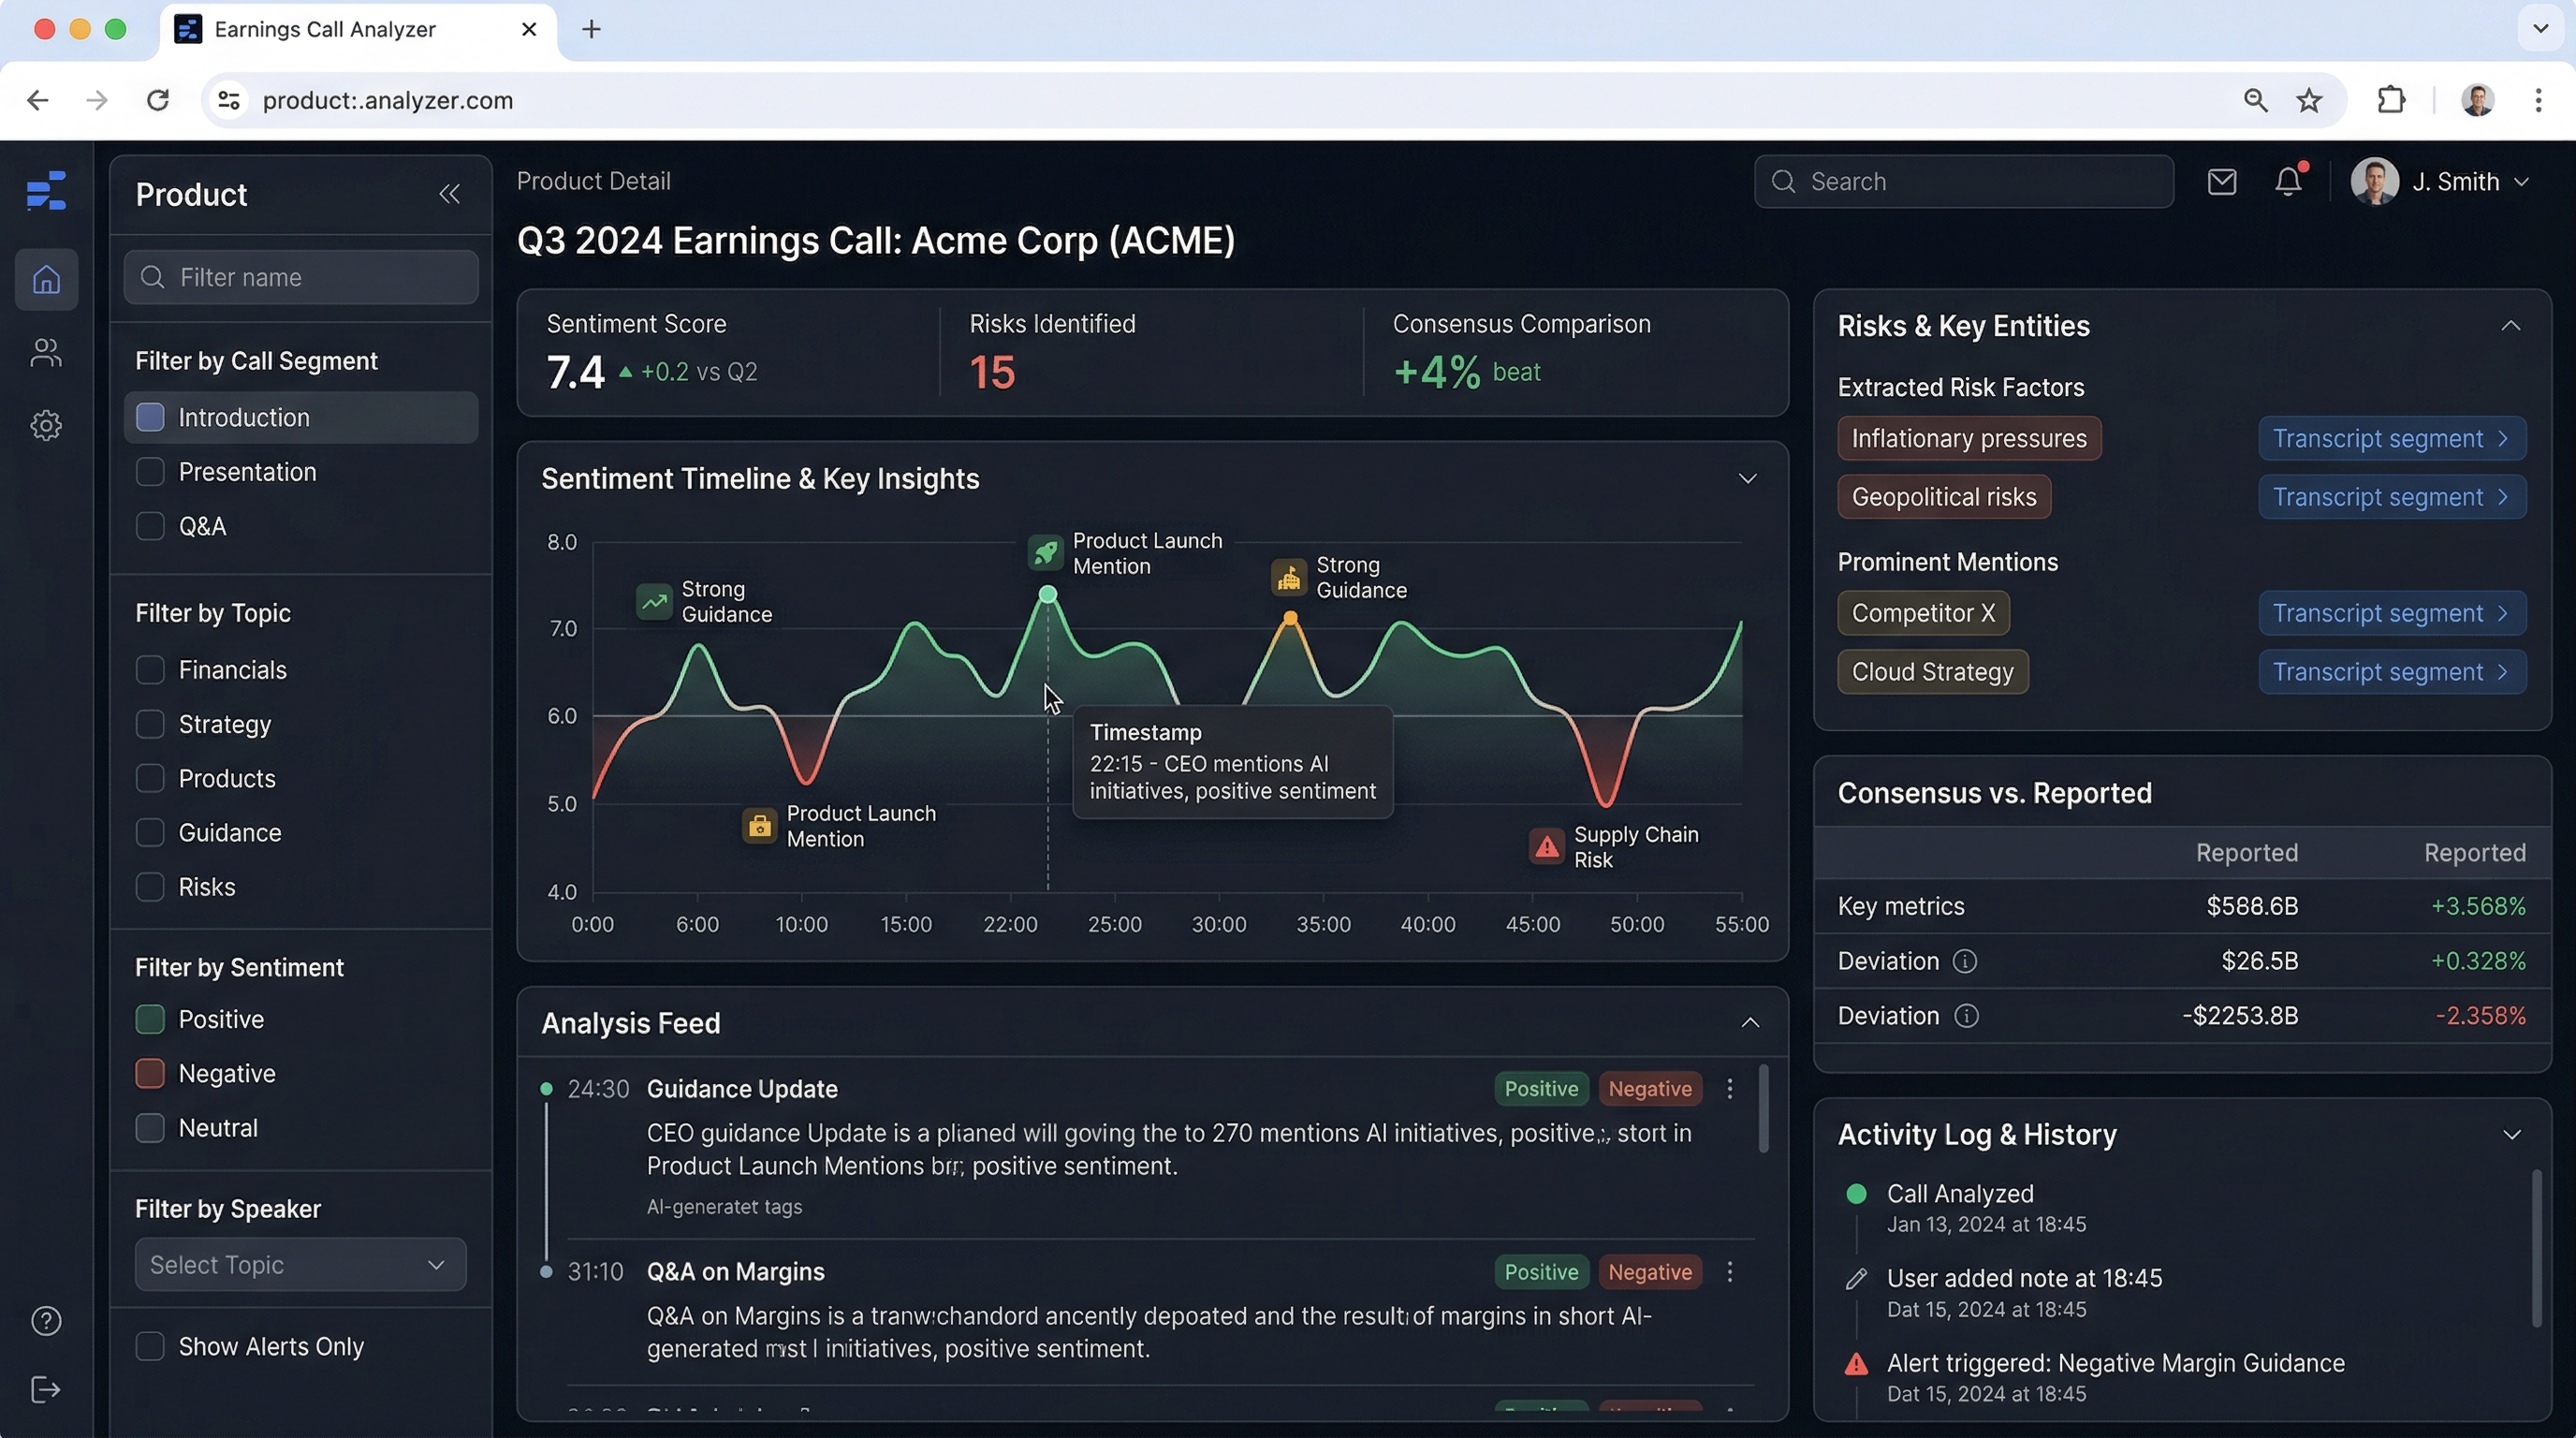Screen dimensions: 2576x1438
Task: Open Settings from the left sidebar
Action: pyautogui.click(x=46, y=425)
